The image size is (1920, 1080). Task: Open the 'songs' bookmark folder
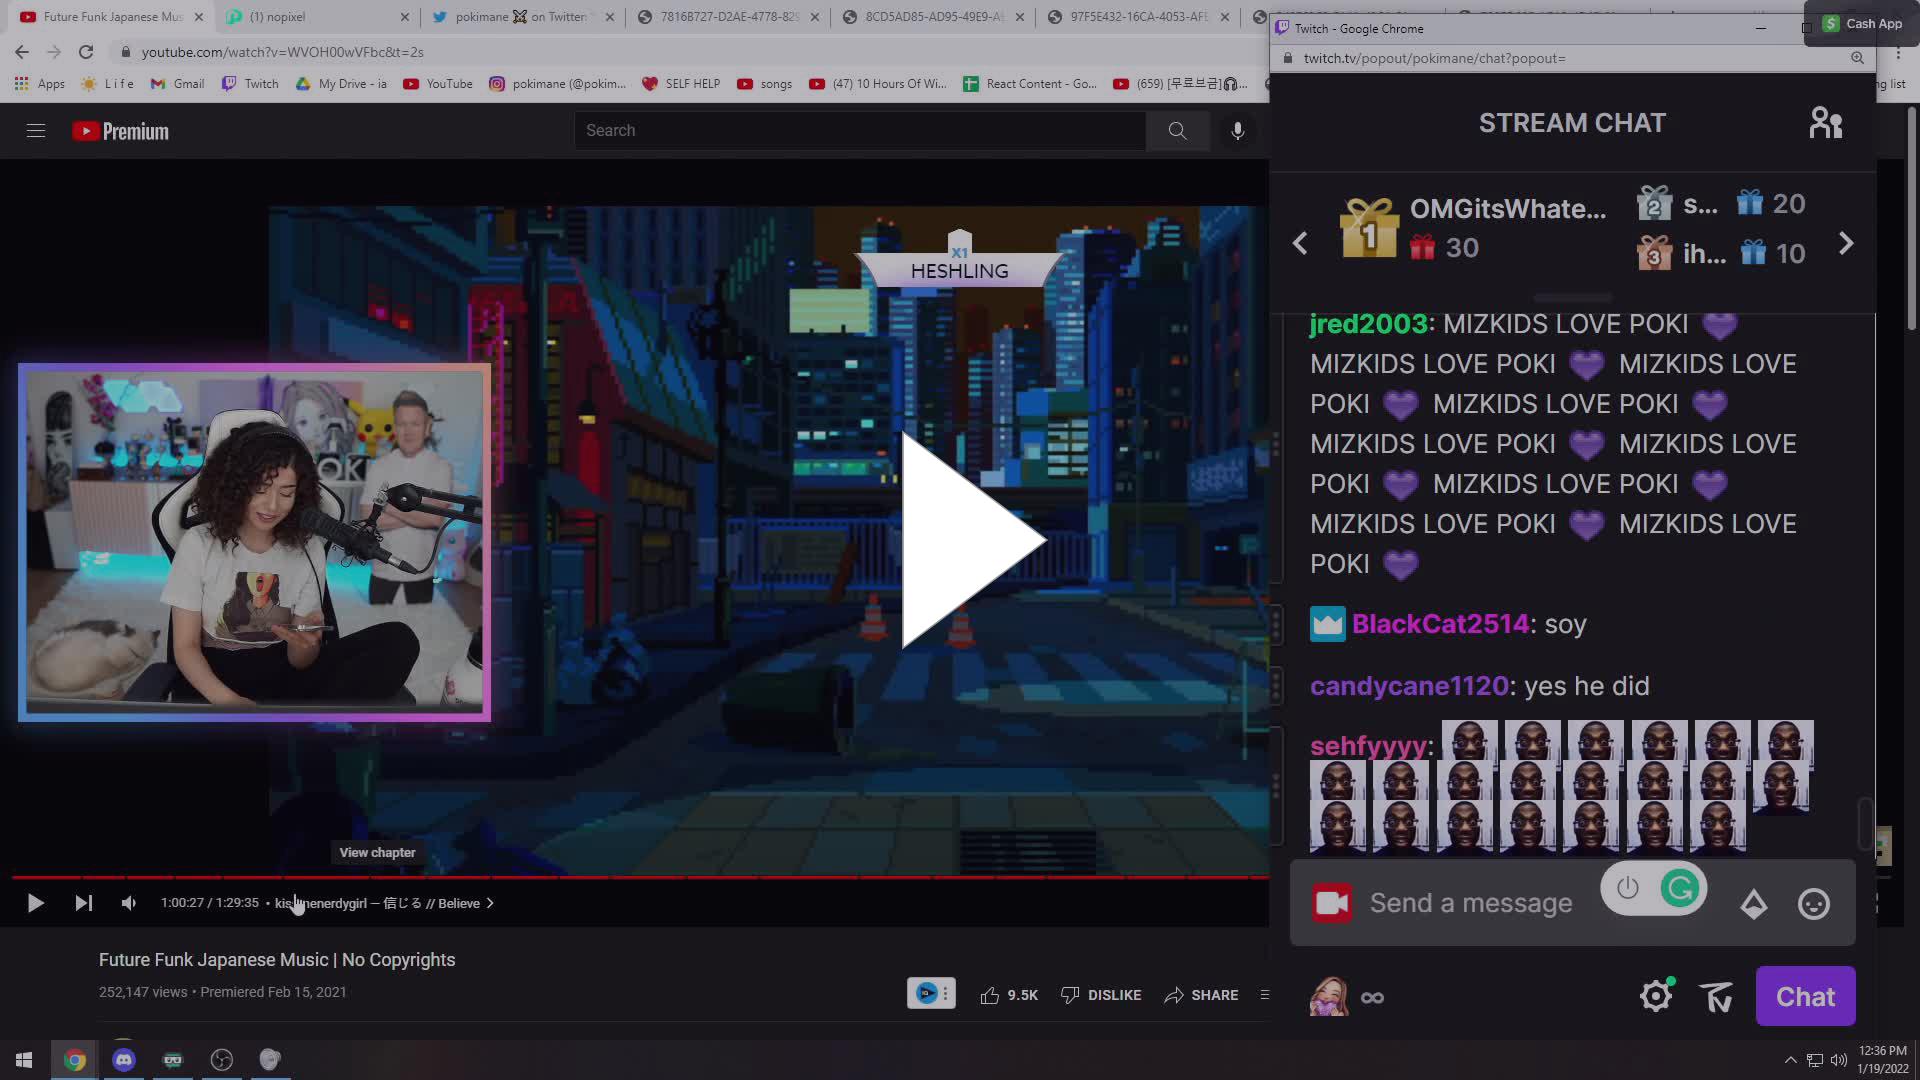(x=765, y=84)
